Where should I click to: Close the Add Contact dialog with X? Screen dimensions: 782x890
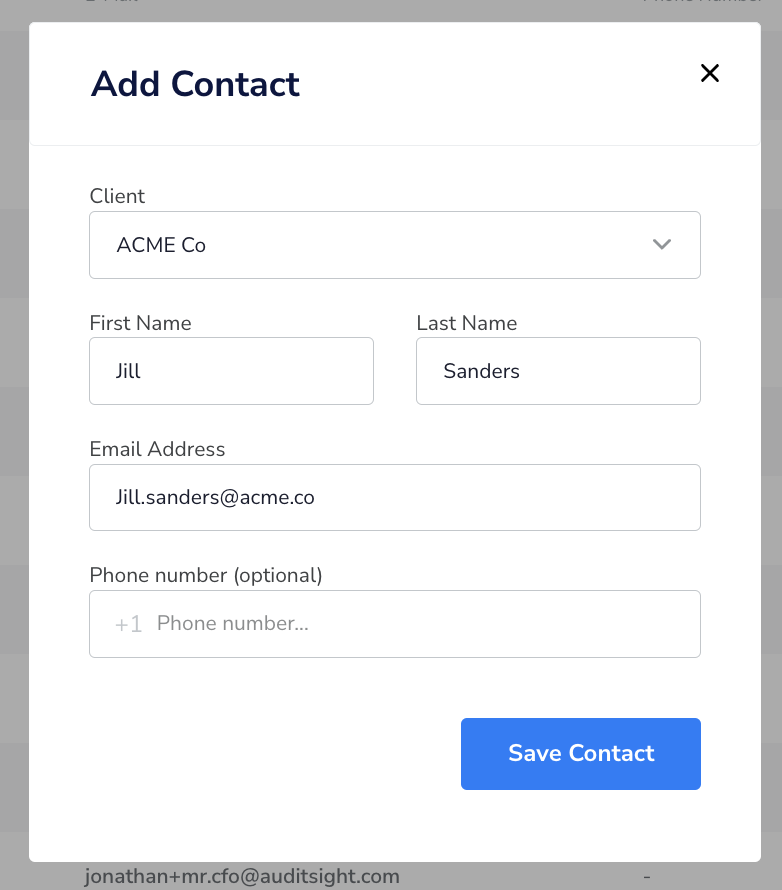[709, 73]
